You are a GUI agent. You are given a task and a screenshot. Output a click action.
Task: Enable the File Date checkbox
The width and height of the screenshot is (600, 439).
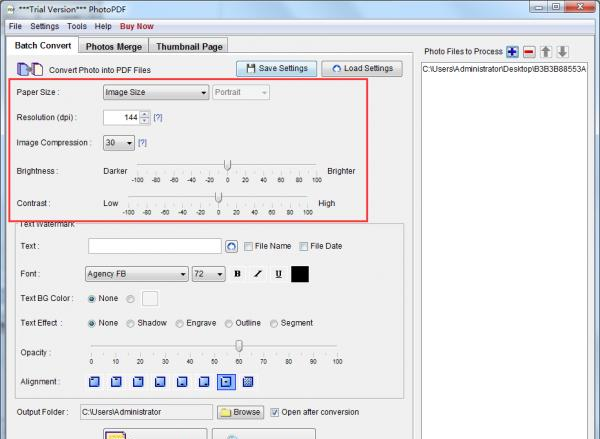point(305,246)
